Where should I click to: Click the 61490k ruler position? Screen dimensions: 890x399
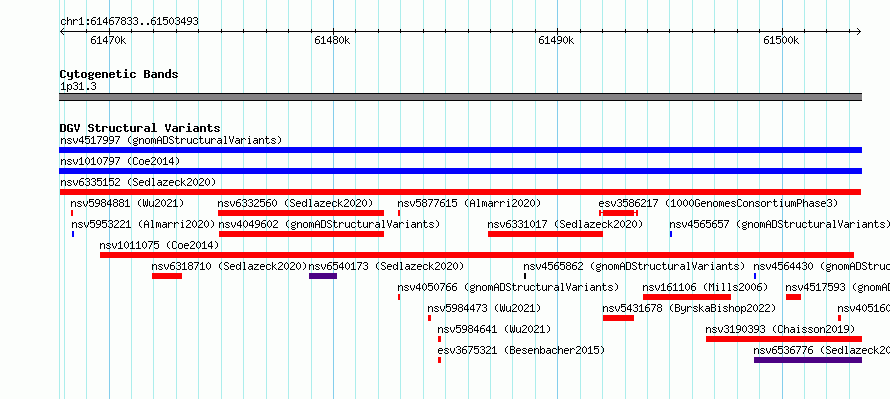pyautogui.click(x=557, y=40)
